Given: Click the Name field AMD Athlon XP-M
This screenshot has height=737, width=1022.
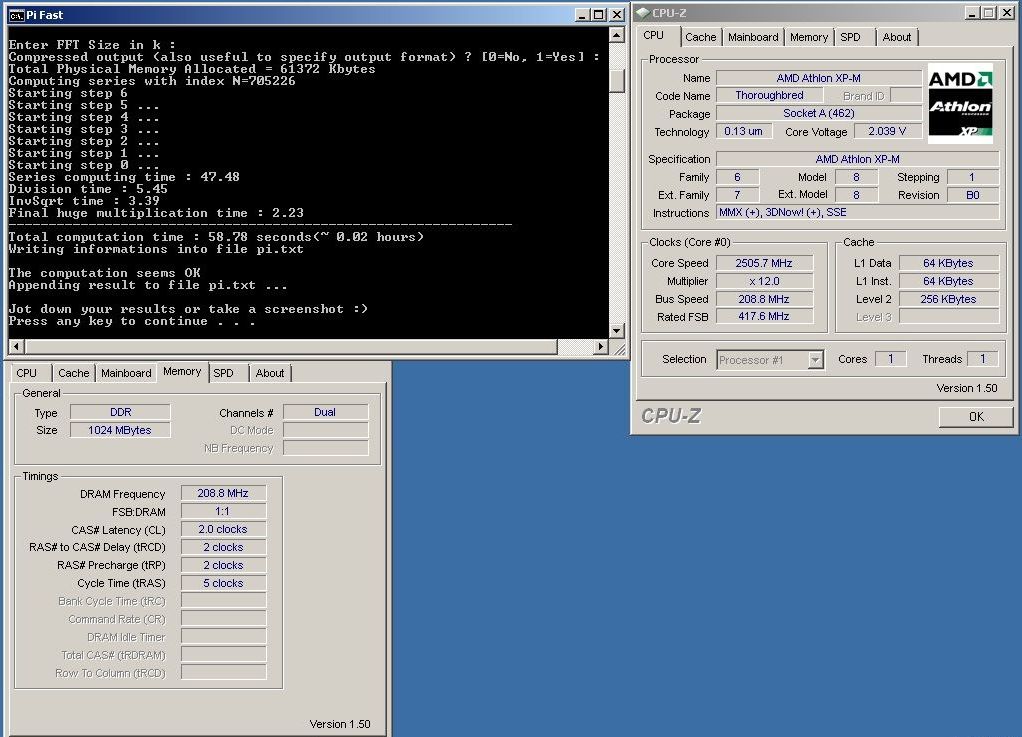Looking at the screenshot, I should pyautogui.click(x=819, y=78).
